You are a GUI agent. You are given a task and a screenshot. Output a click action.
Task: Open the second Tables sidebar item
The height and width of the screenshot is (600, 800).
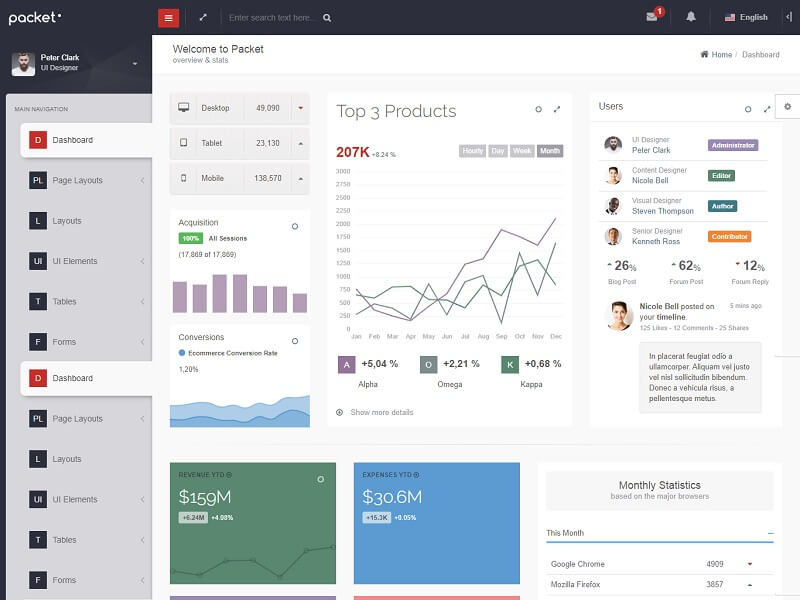[86, 540]
